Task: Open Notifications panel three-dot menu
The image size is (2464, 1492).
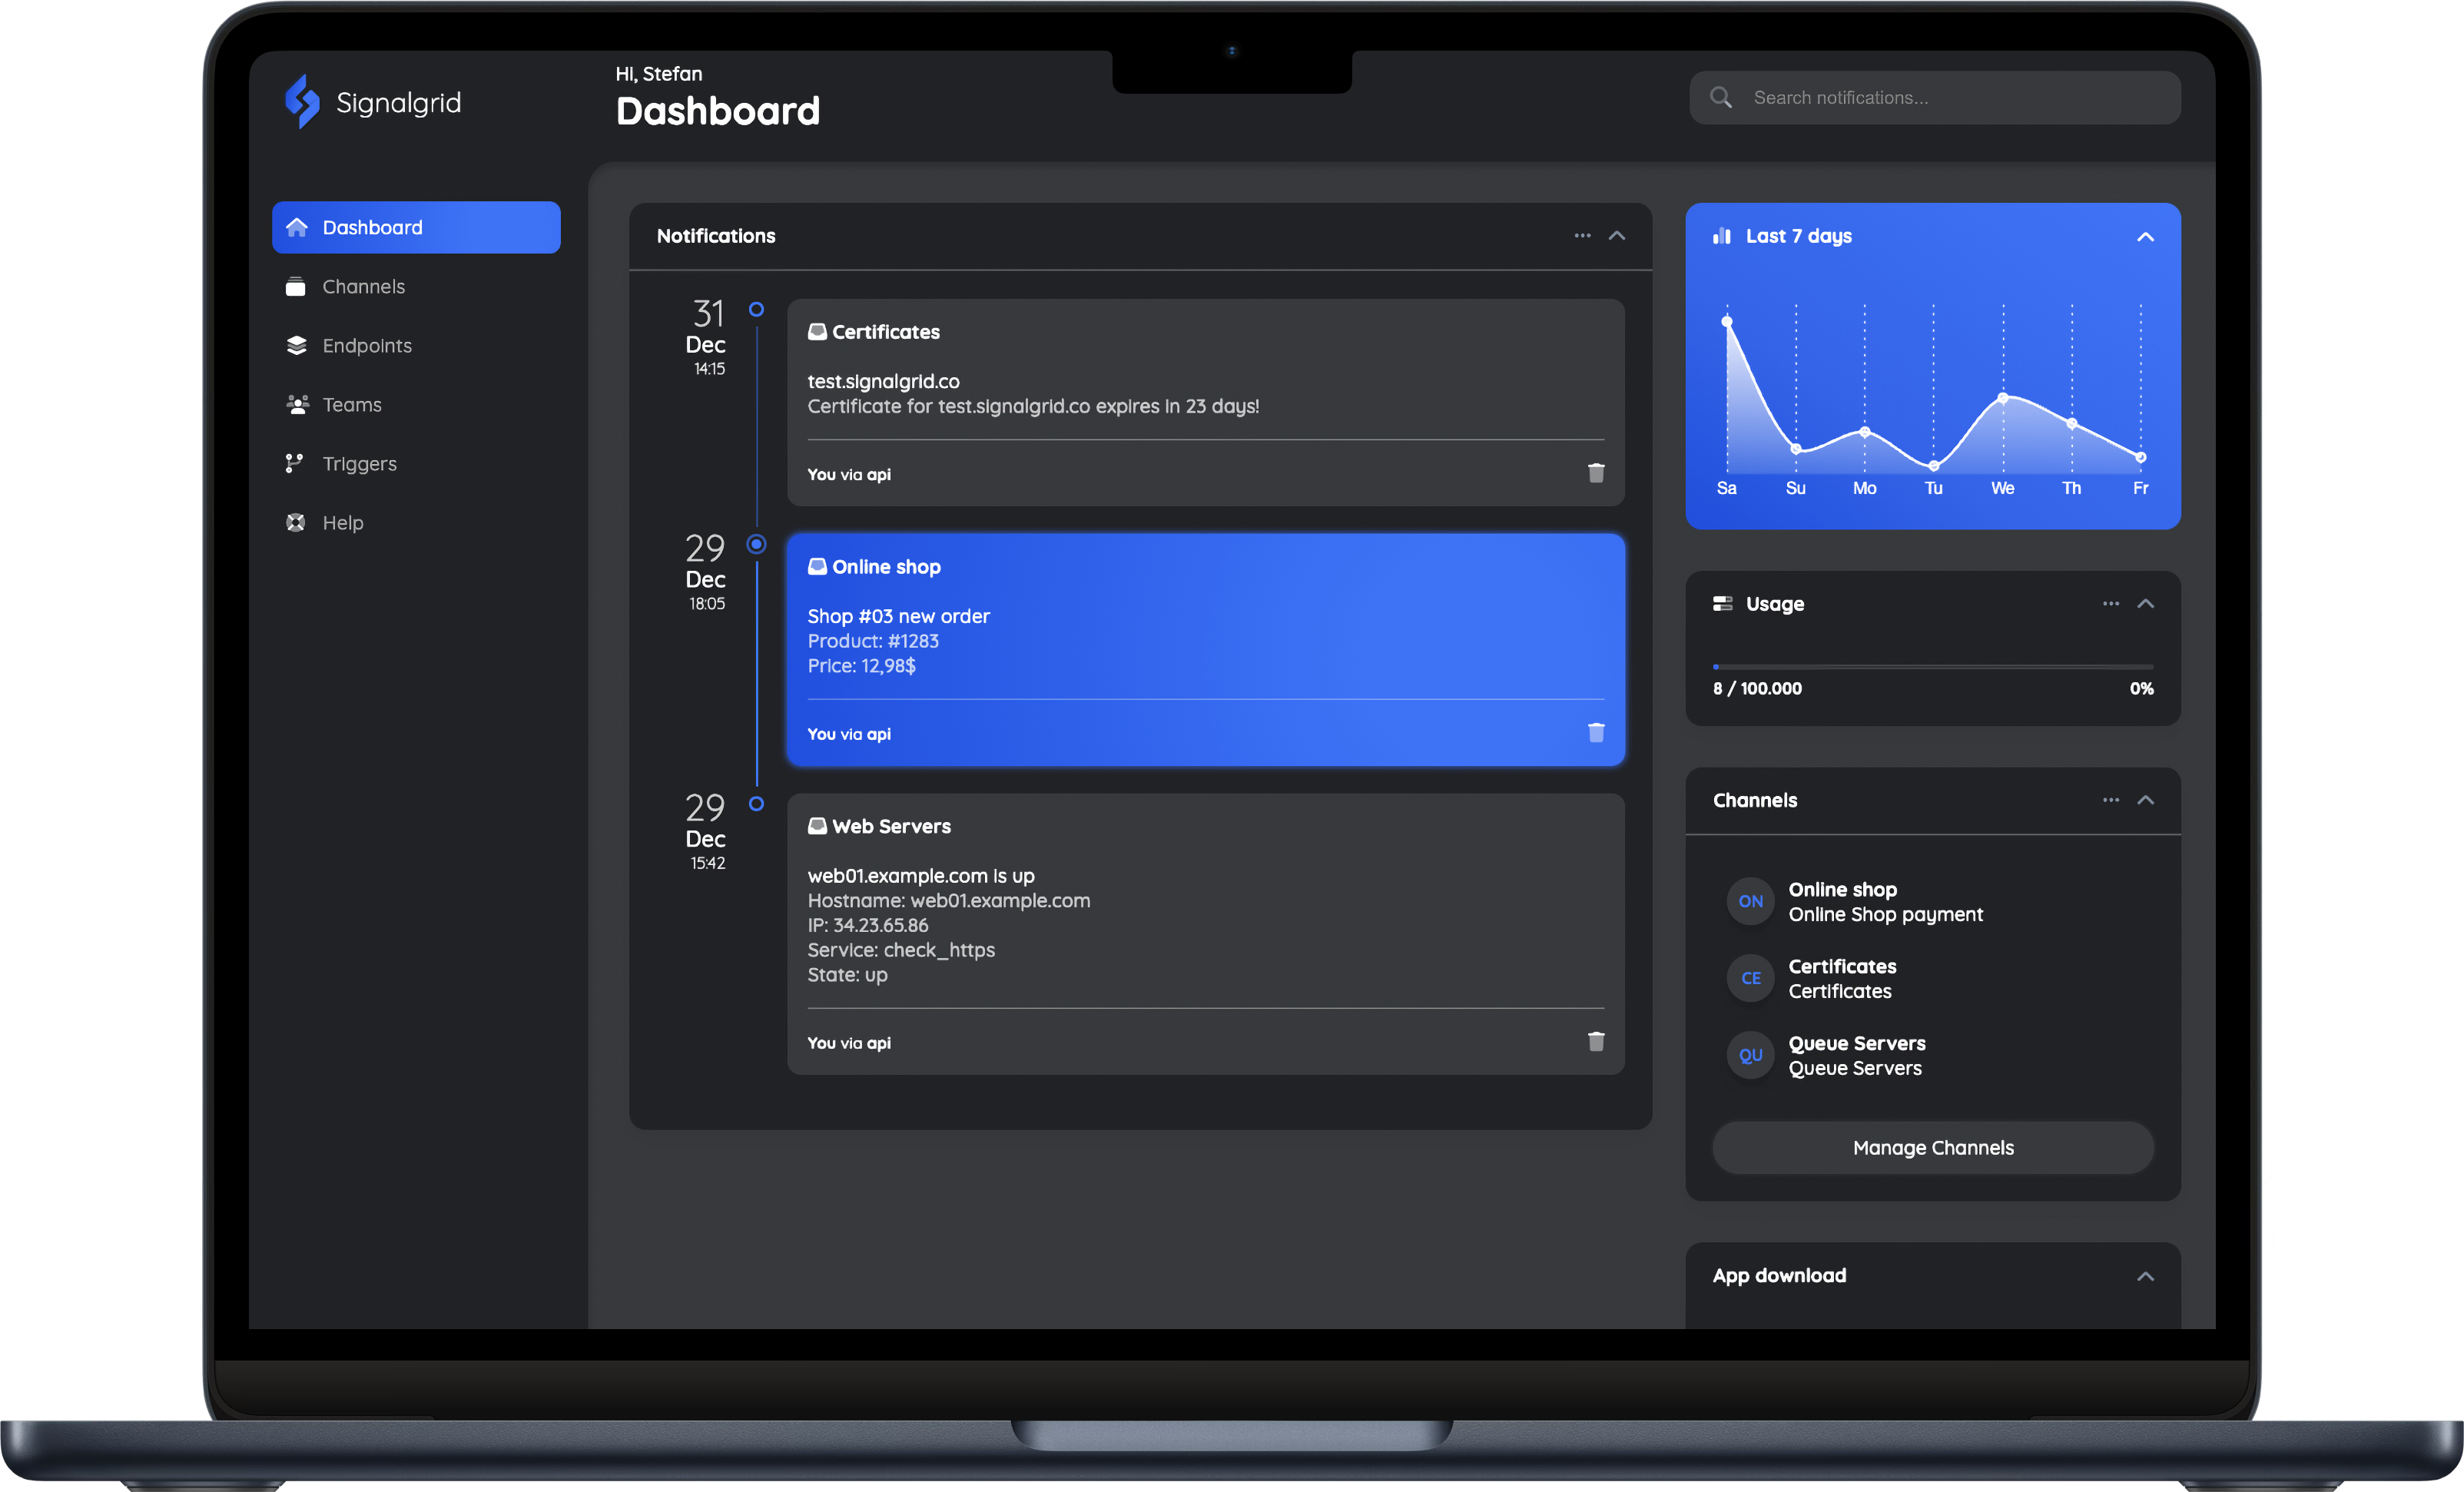Action: pyautogui.click(x=1582, y=236)
